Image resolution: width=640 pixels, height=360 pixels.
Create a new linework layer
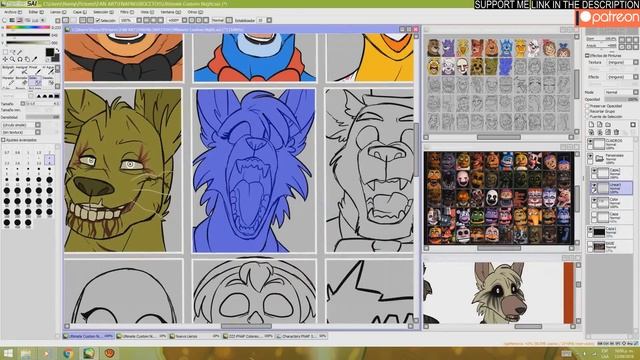click(x=600, y=124)
